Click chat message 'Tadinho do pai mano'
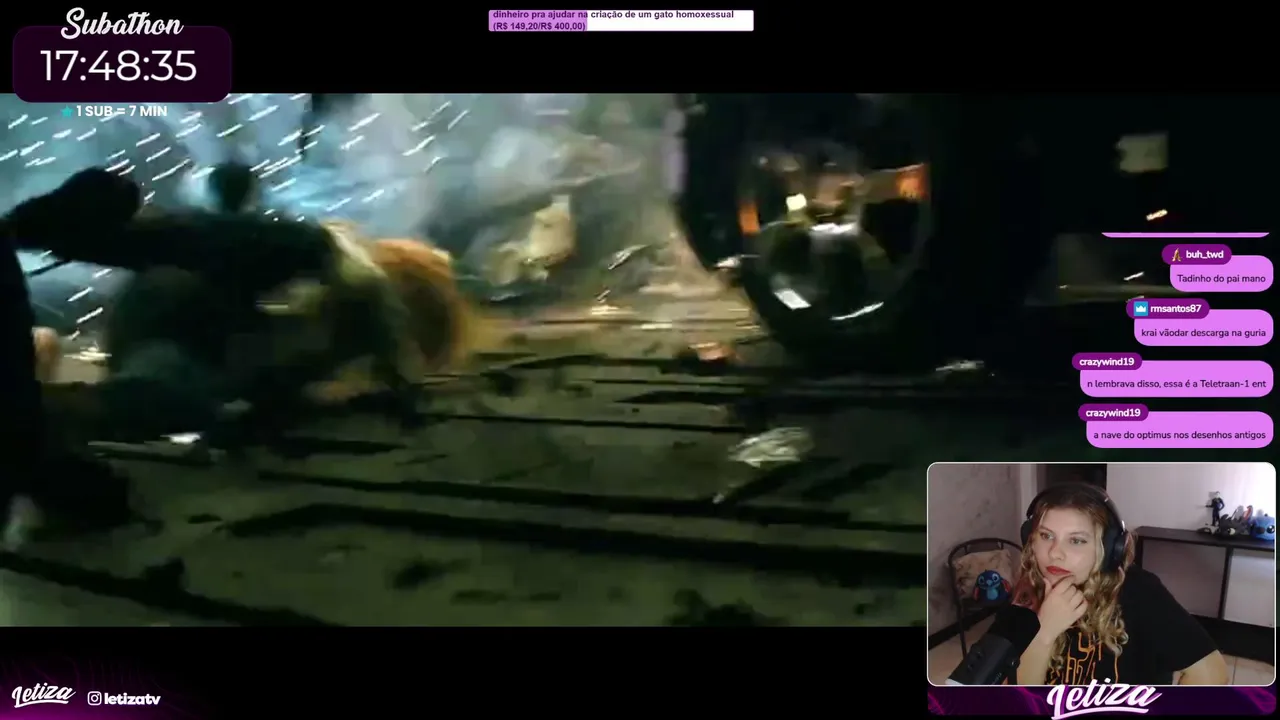This screenshot has height=720, width=1280. (1221, 279)
